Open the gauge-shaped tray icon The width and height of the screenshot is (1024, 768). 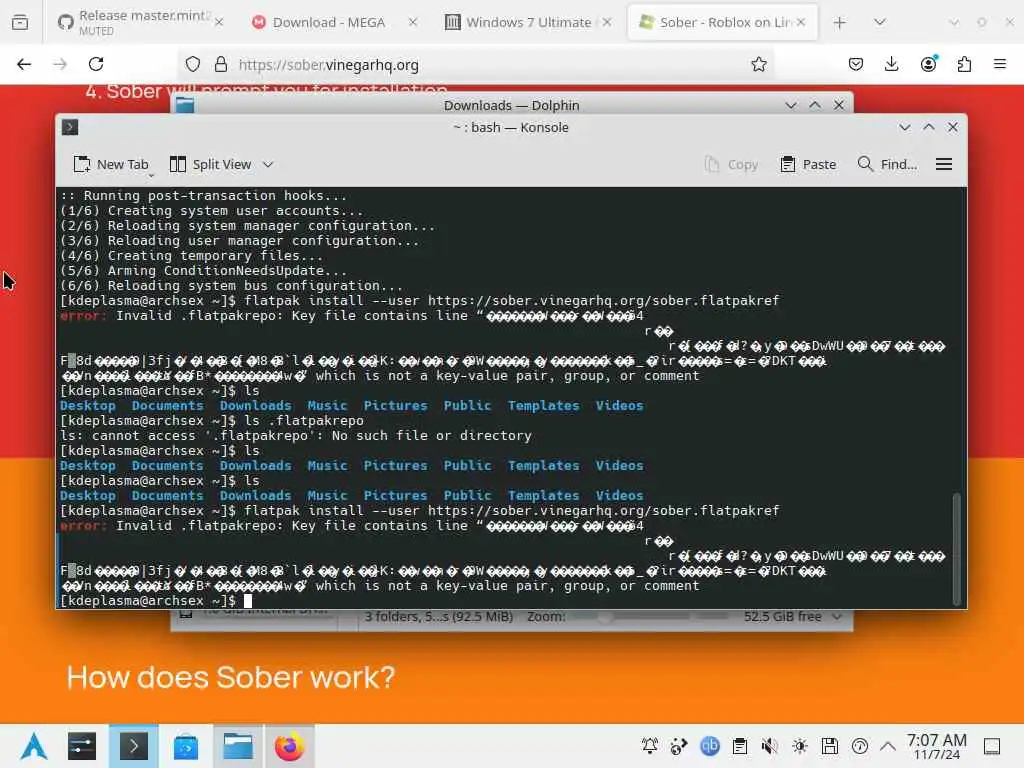pos(860,746)
